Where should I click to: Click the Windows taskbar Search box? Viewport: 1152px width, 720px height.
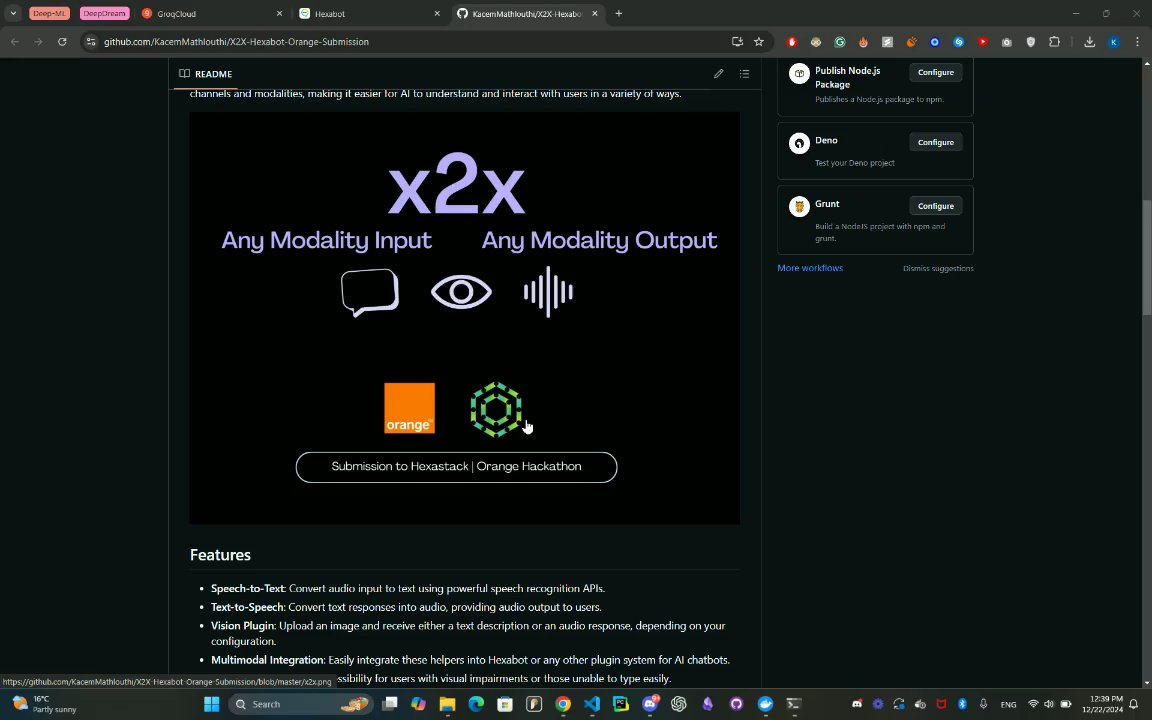[301, 704]
